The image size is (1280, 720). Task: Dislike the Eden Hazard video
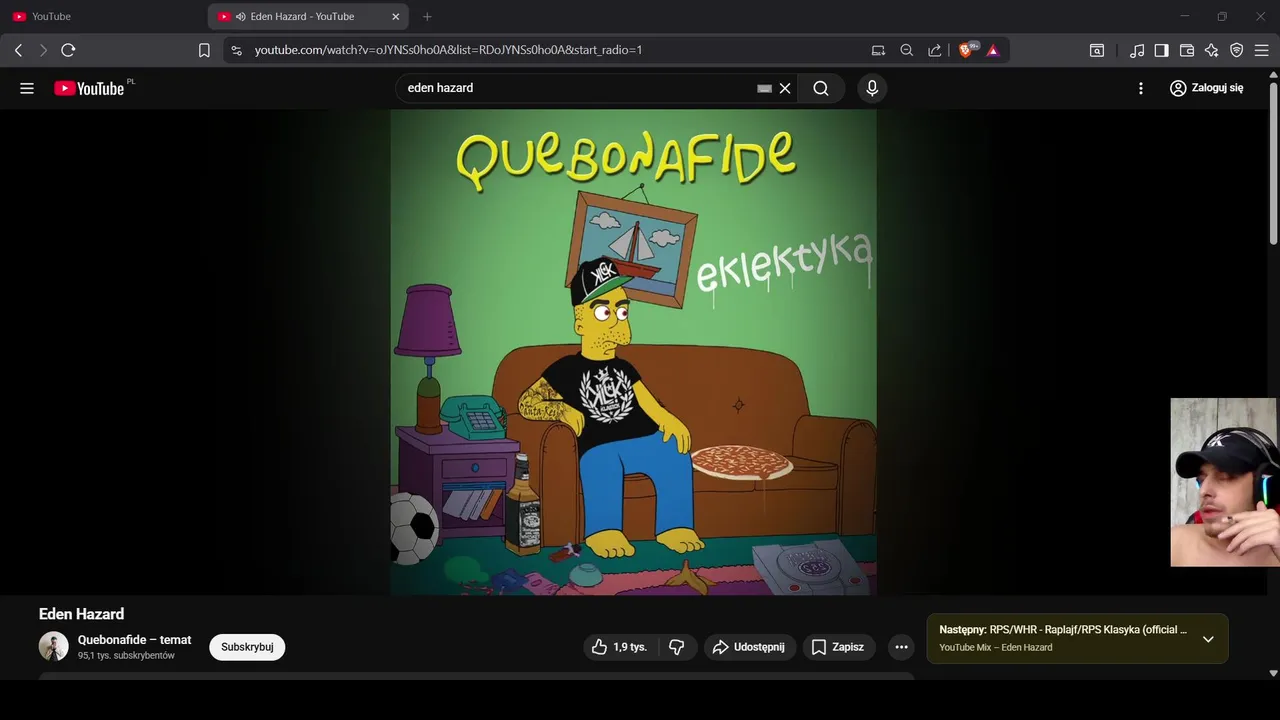(676, 647)
